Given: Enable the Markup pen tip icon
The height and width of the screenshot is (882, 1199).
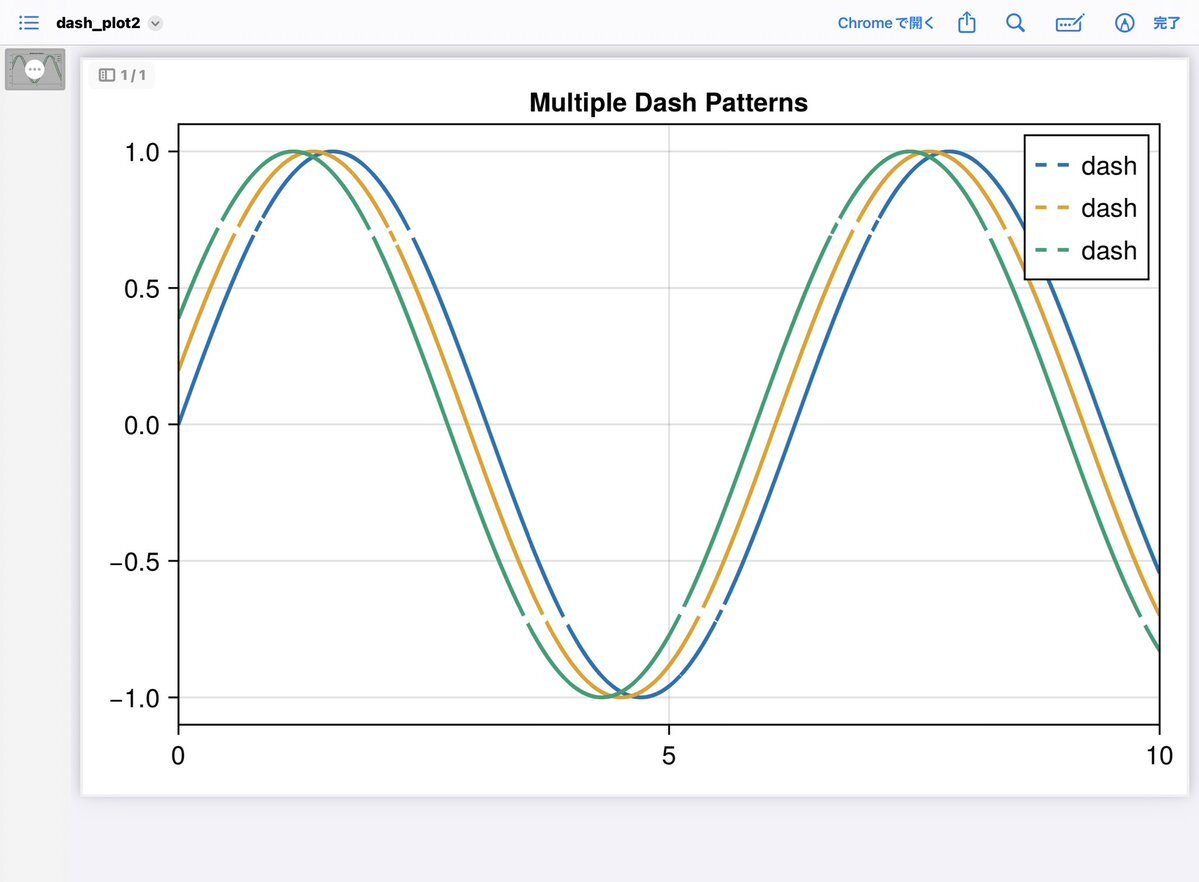Looking at the screenshot, I should pyautogui.click(x=1125, y=23).
